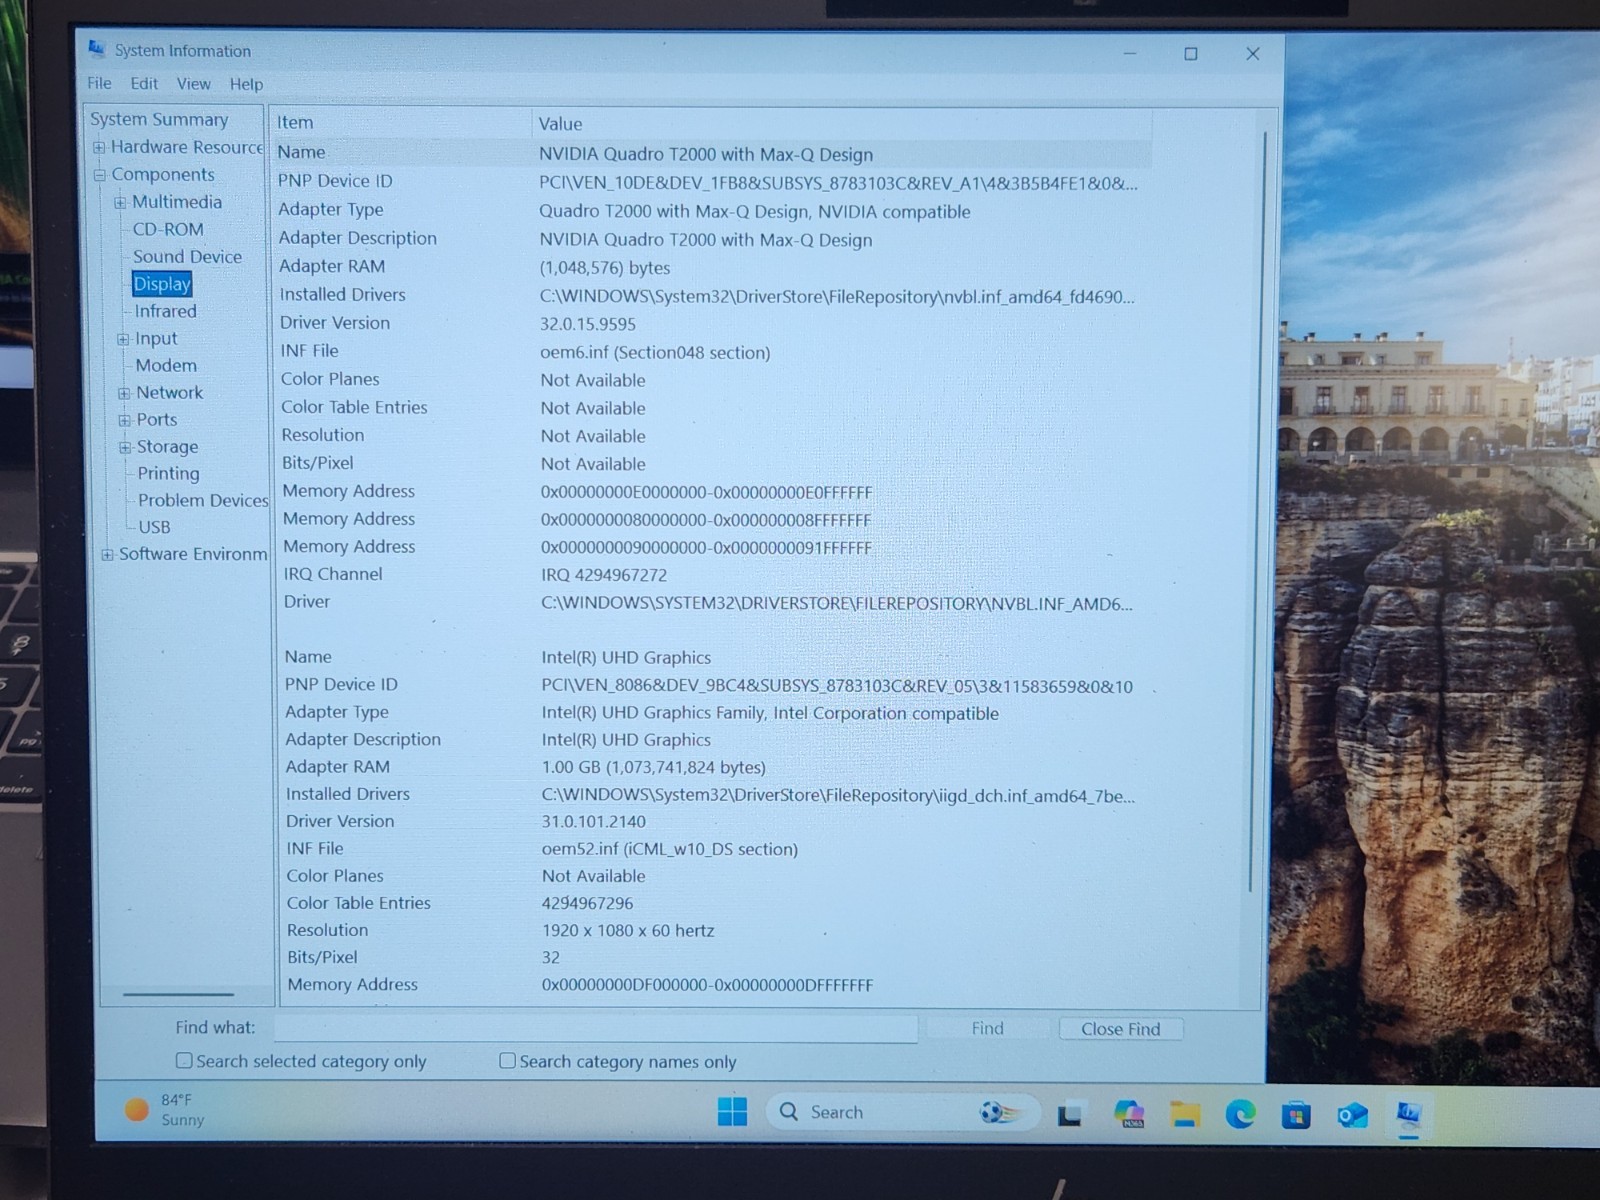This screenshot has height=1200, width=1600.
Task: Select Sound Device in the tree
Action: [x=187, y=257]
